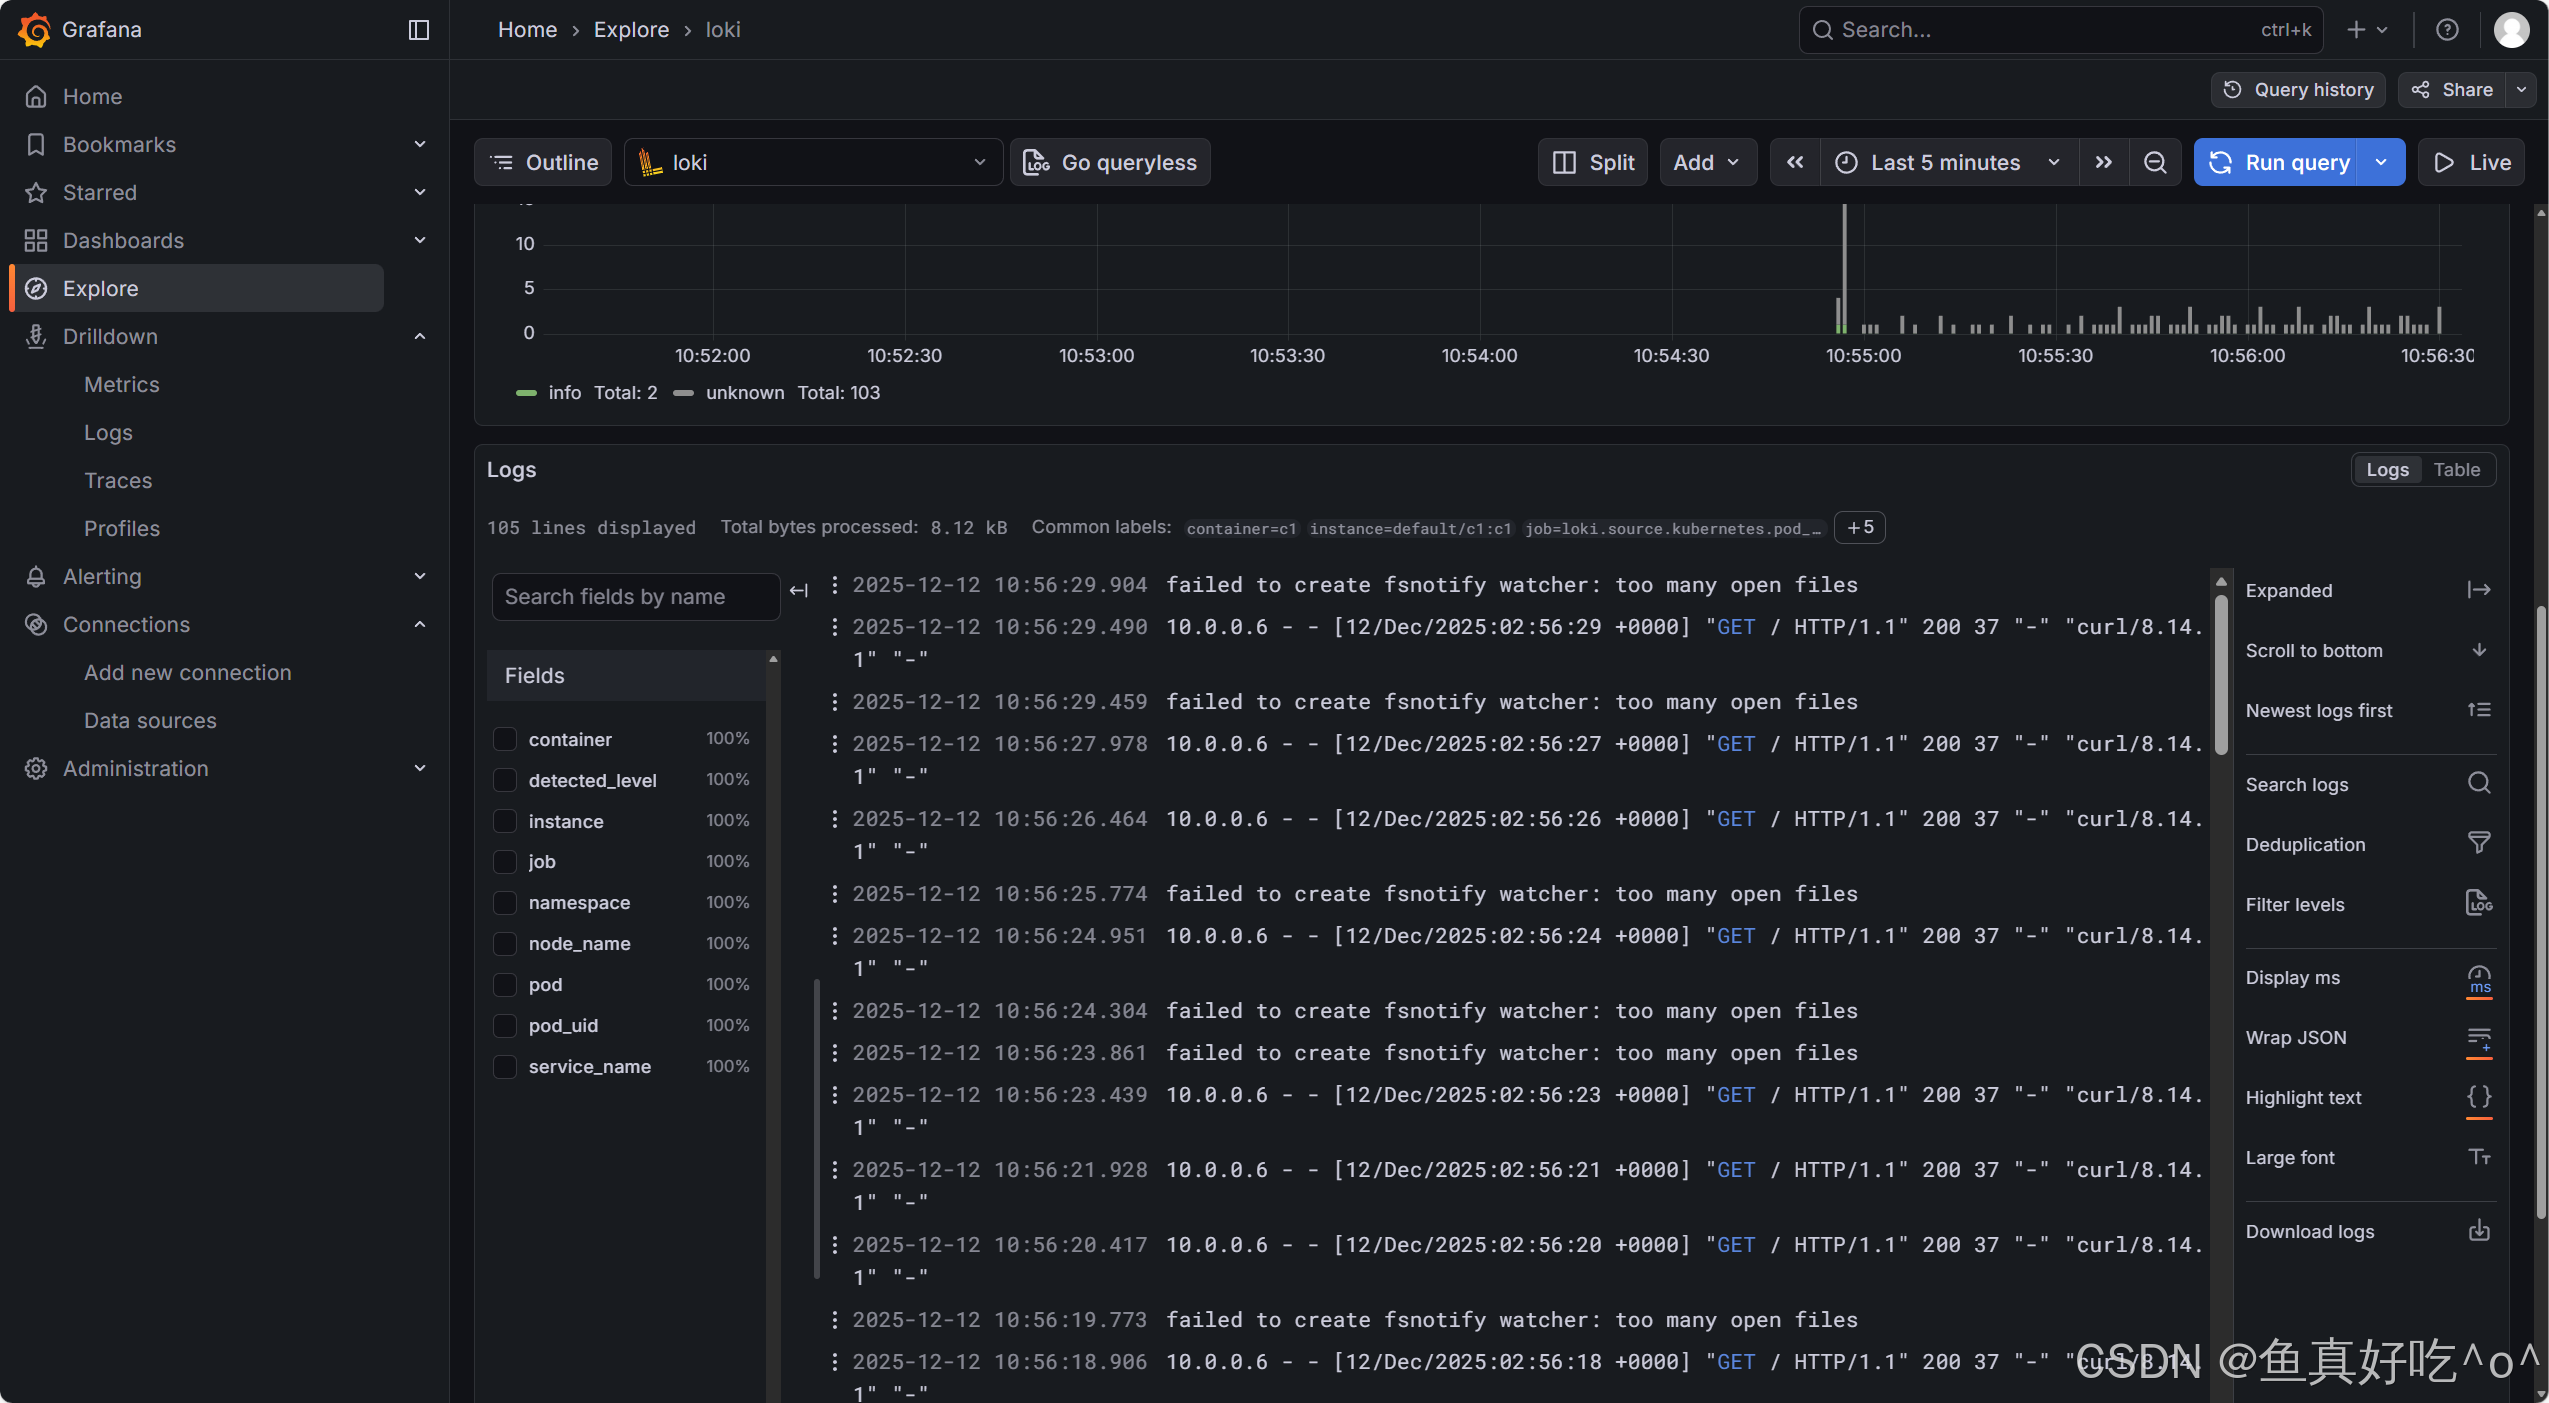This screenshot has width=2549, height=1403.
Task: Switch to the Table view tab
Action: tap(2456, 469)
